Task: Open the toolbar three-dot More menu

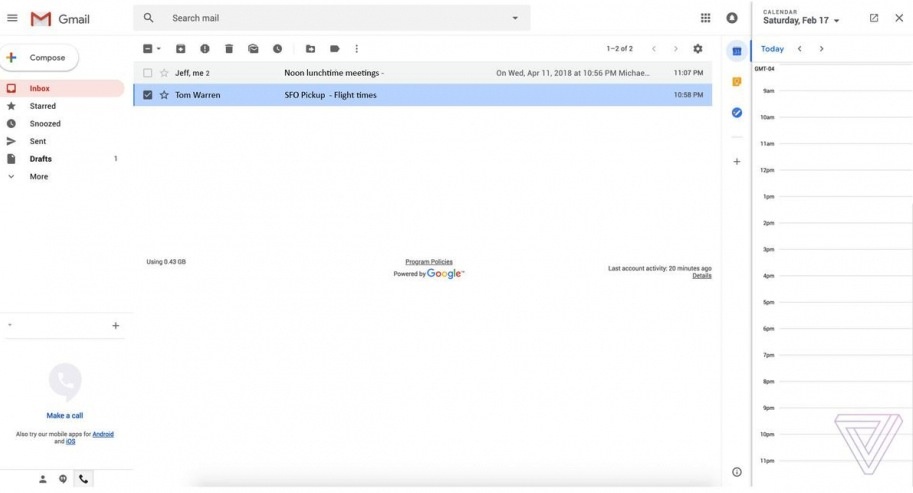Action: [356, 49]
